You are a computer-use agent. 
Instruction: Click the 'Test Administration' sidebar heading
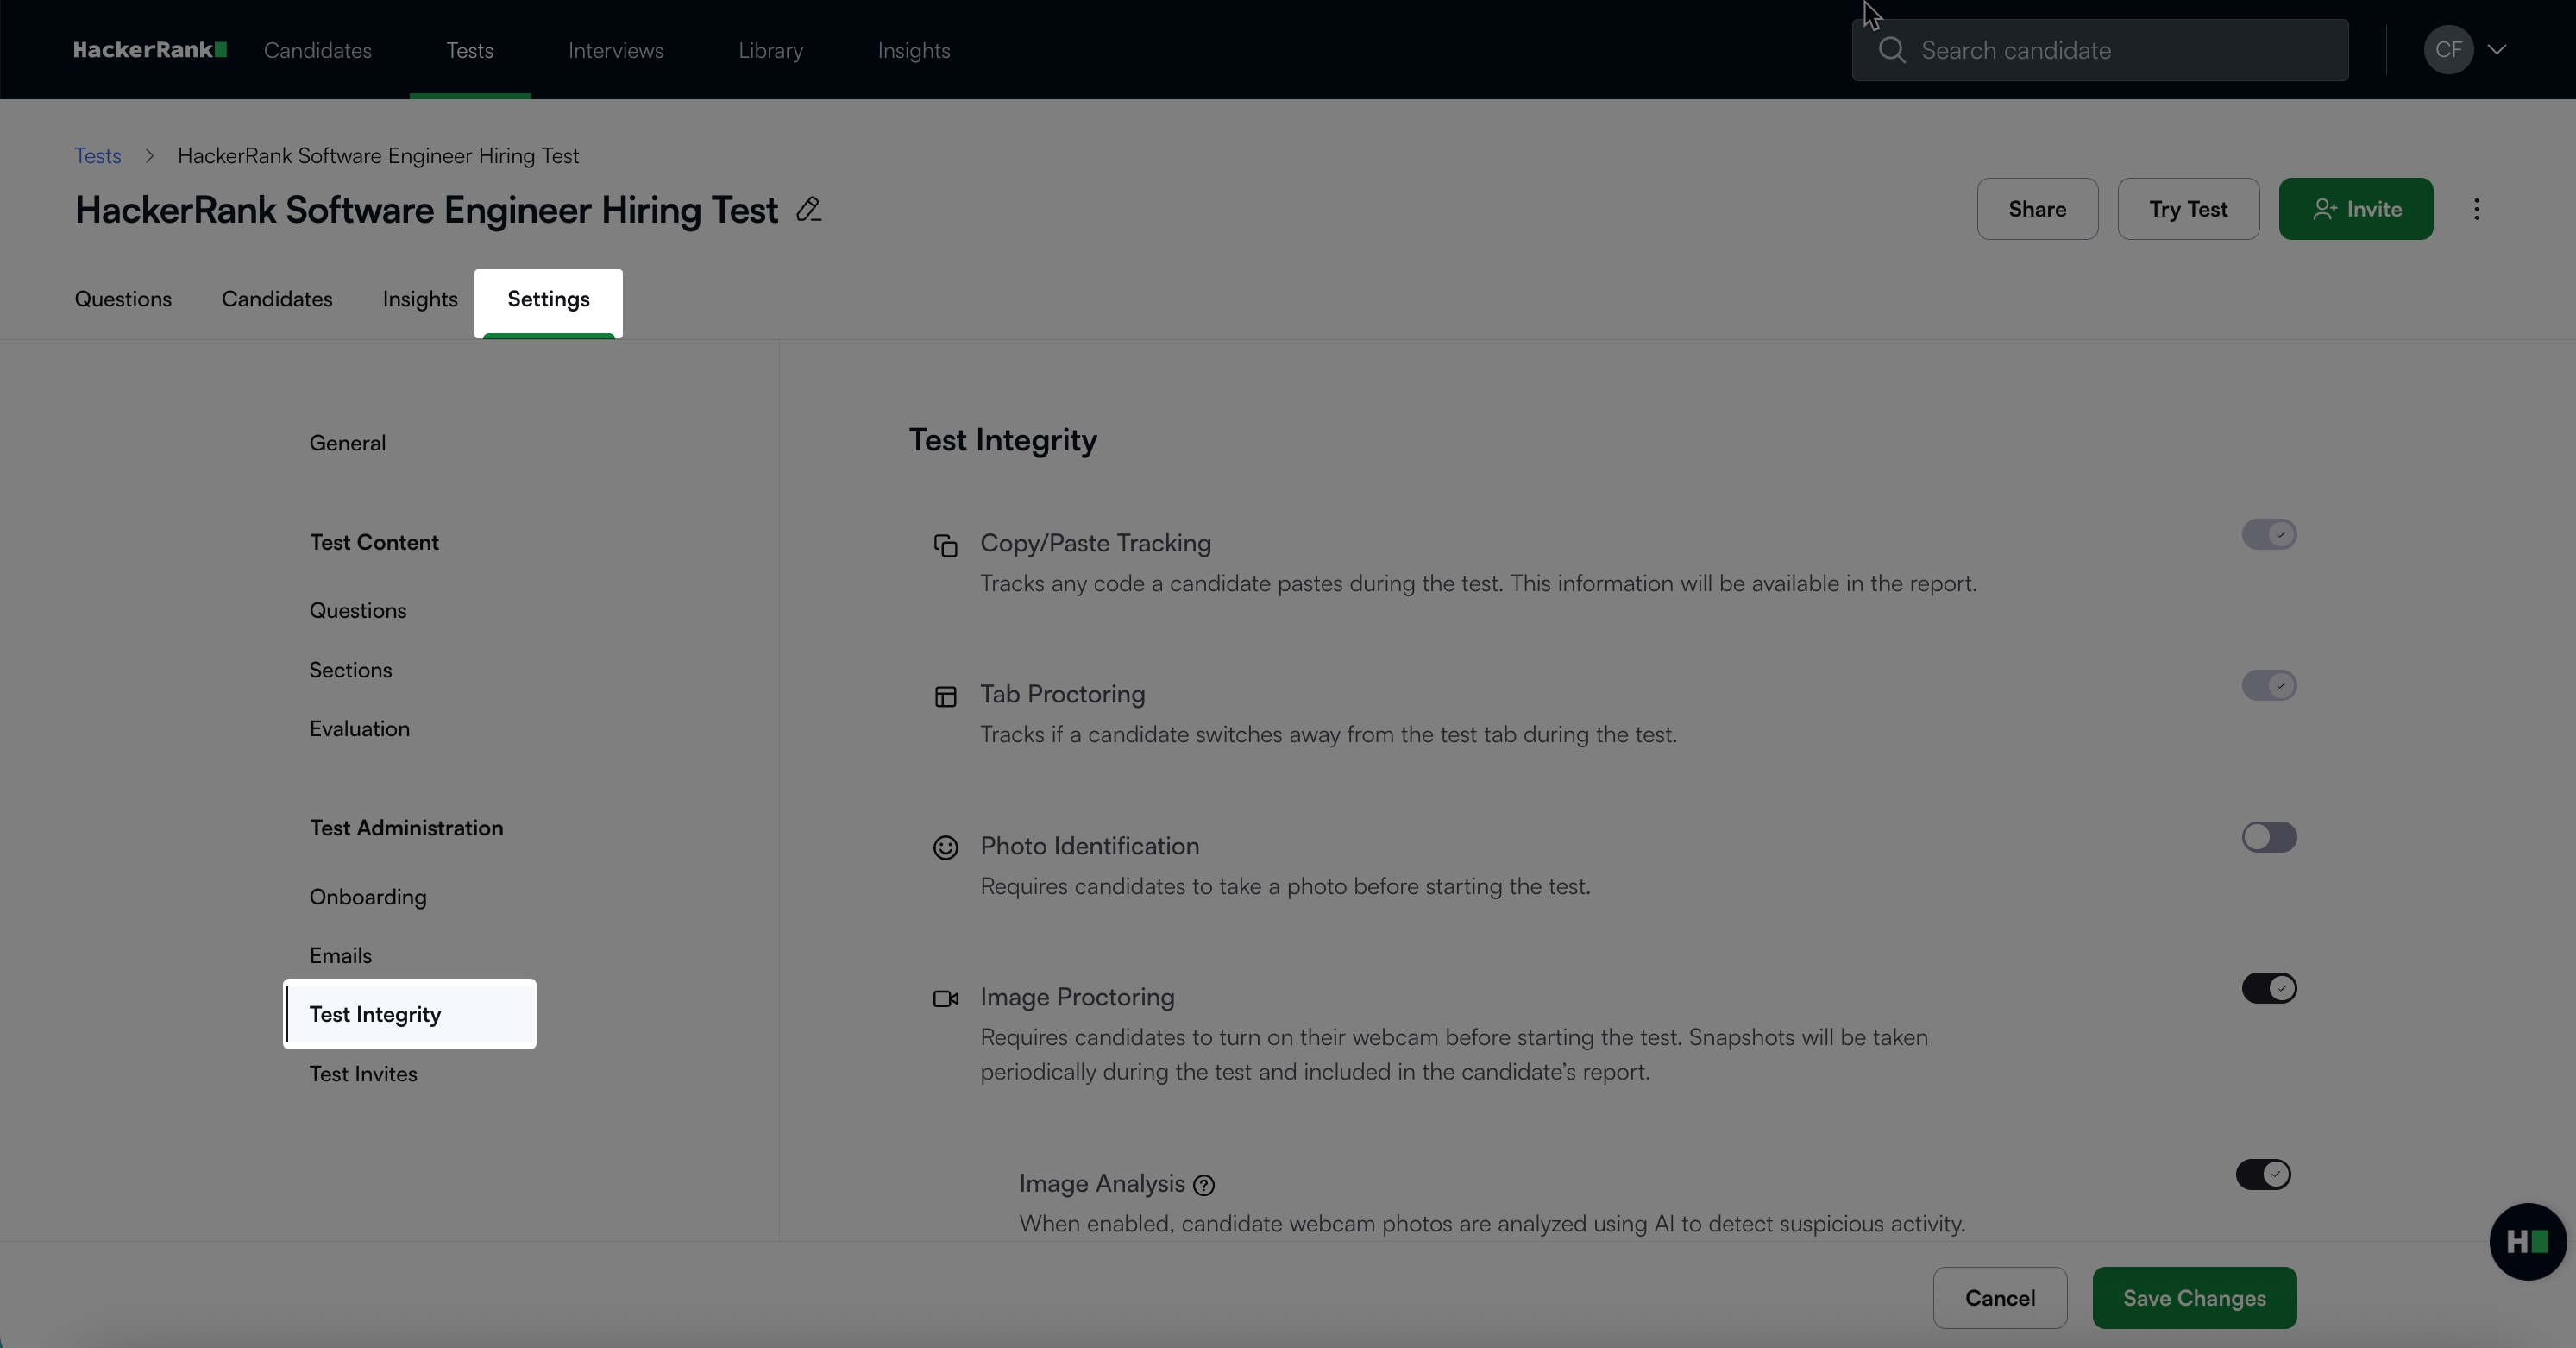[406, 828]
